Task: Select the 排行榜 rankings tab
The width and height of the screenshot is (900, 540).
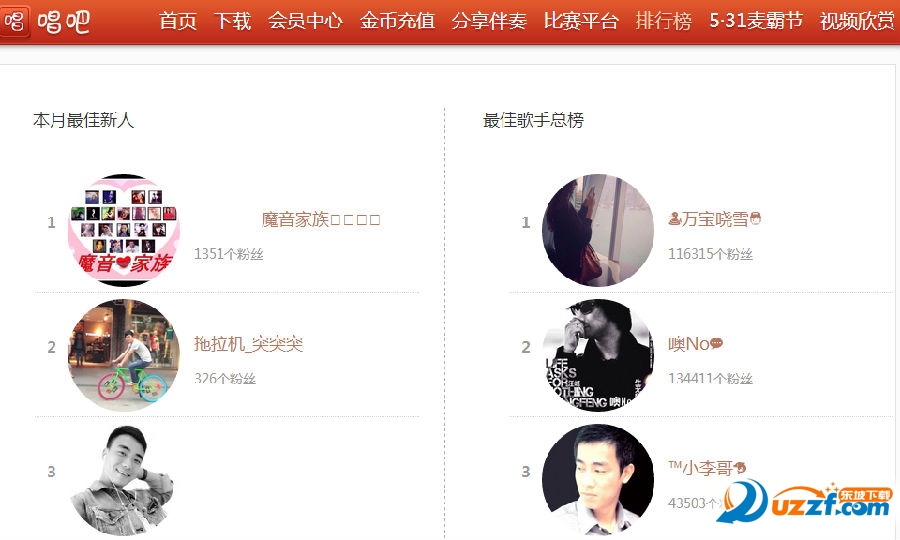Action: coord(664,21)
